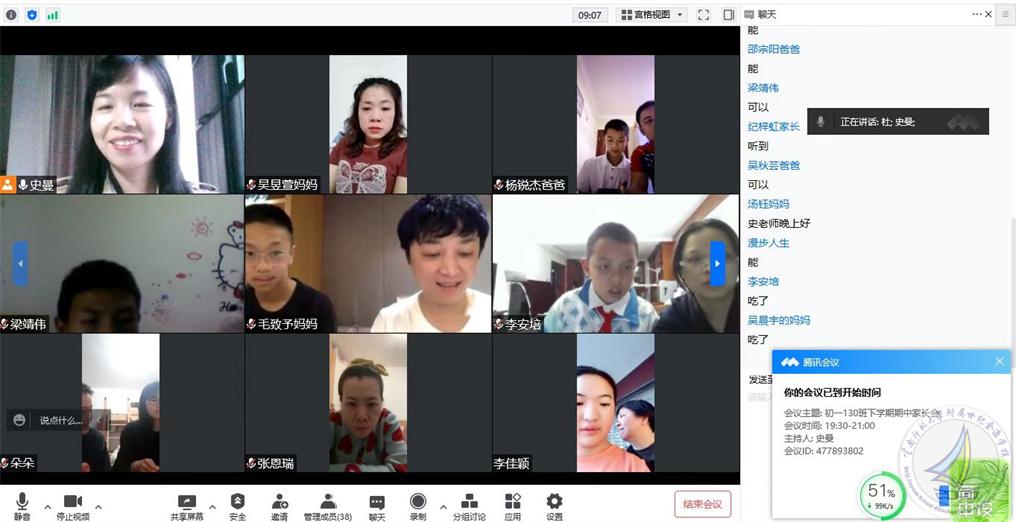Viewport: 1016px width, 522px height.
Task: Go to next page of video grid
Action: 717,263
